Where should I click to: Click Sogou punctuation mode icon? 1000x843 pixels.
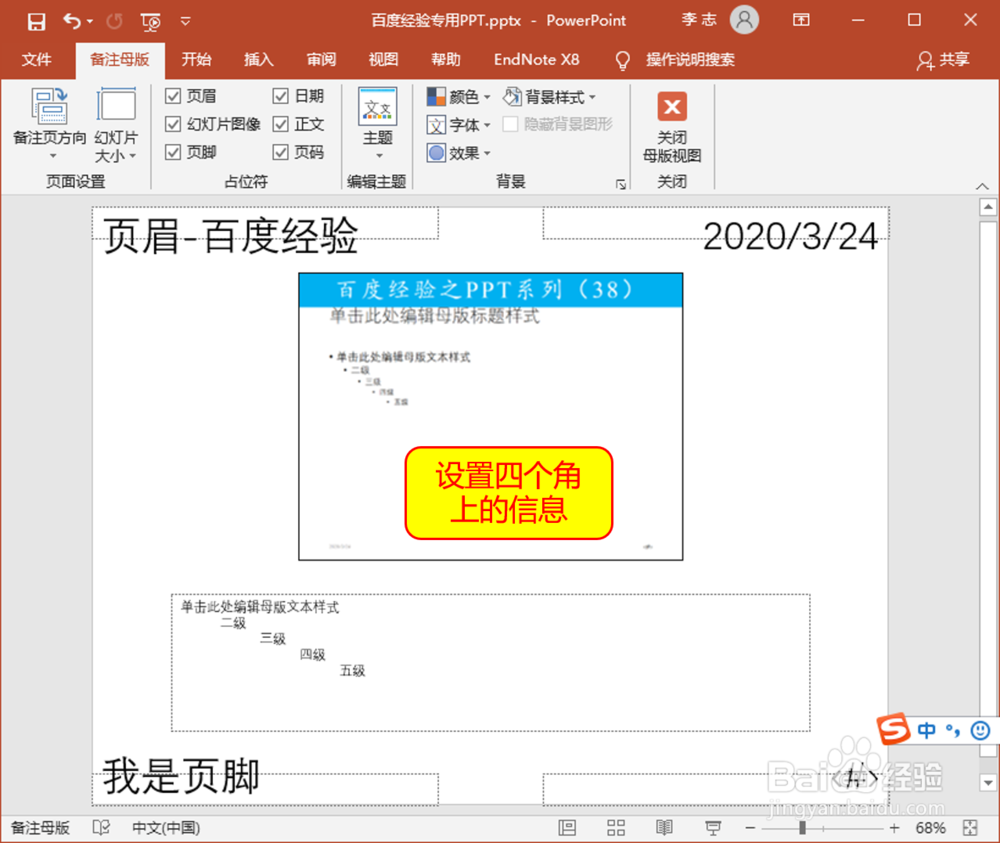(953, 729)
